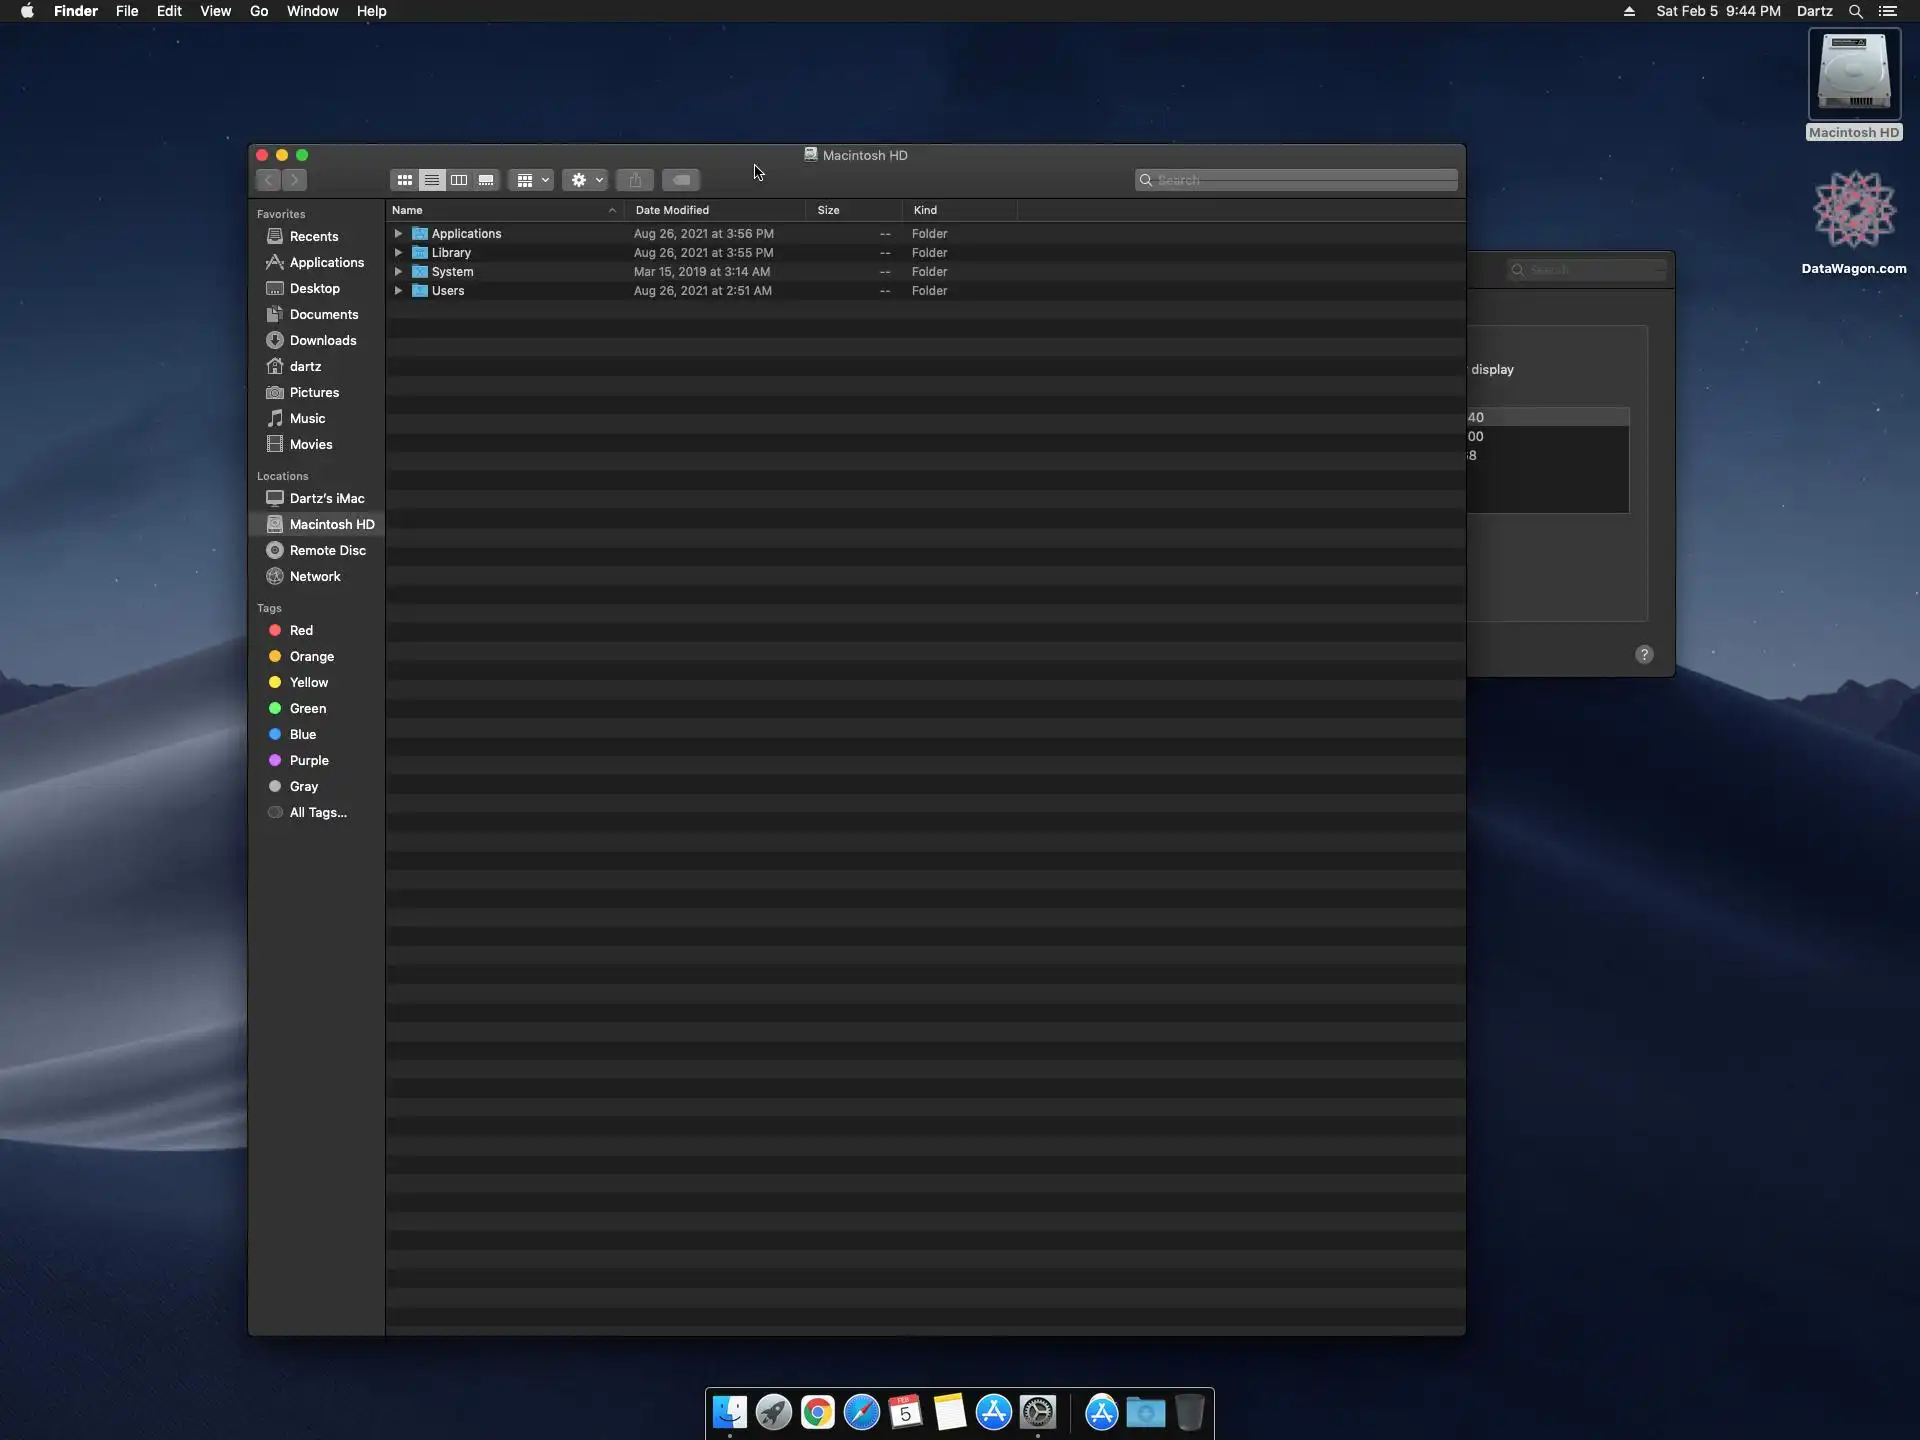Expand the Users folder disclosure triangle
The image size is (1920, 1440).
pyautogui.click(x=398, y=291)
